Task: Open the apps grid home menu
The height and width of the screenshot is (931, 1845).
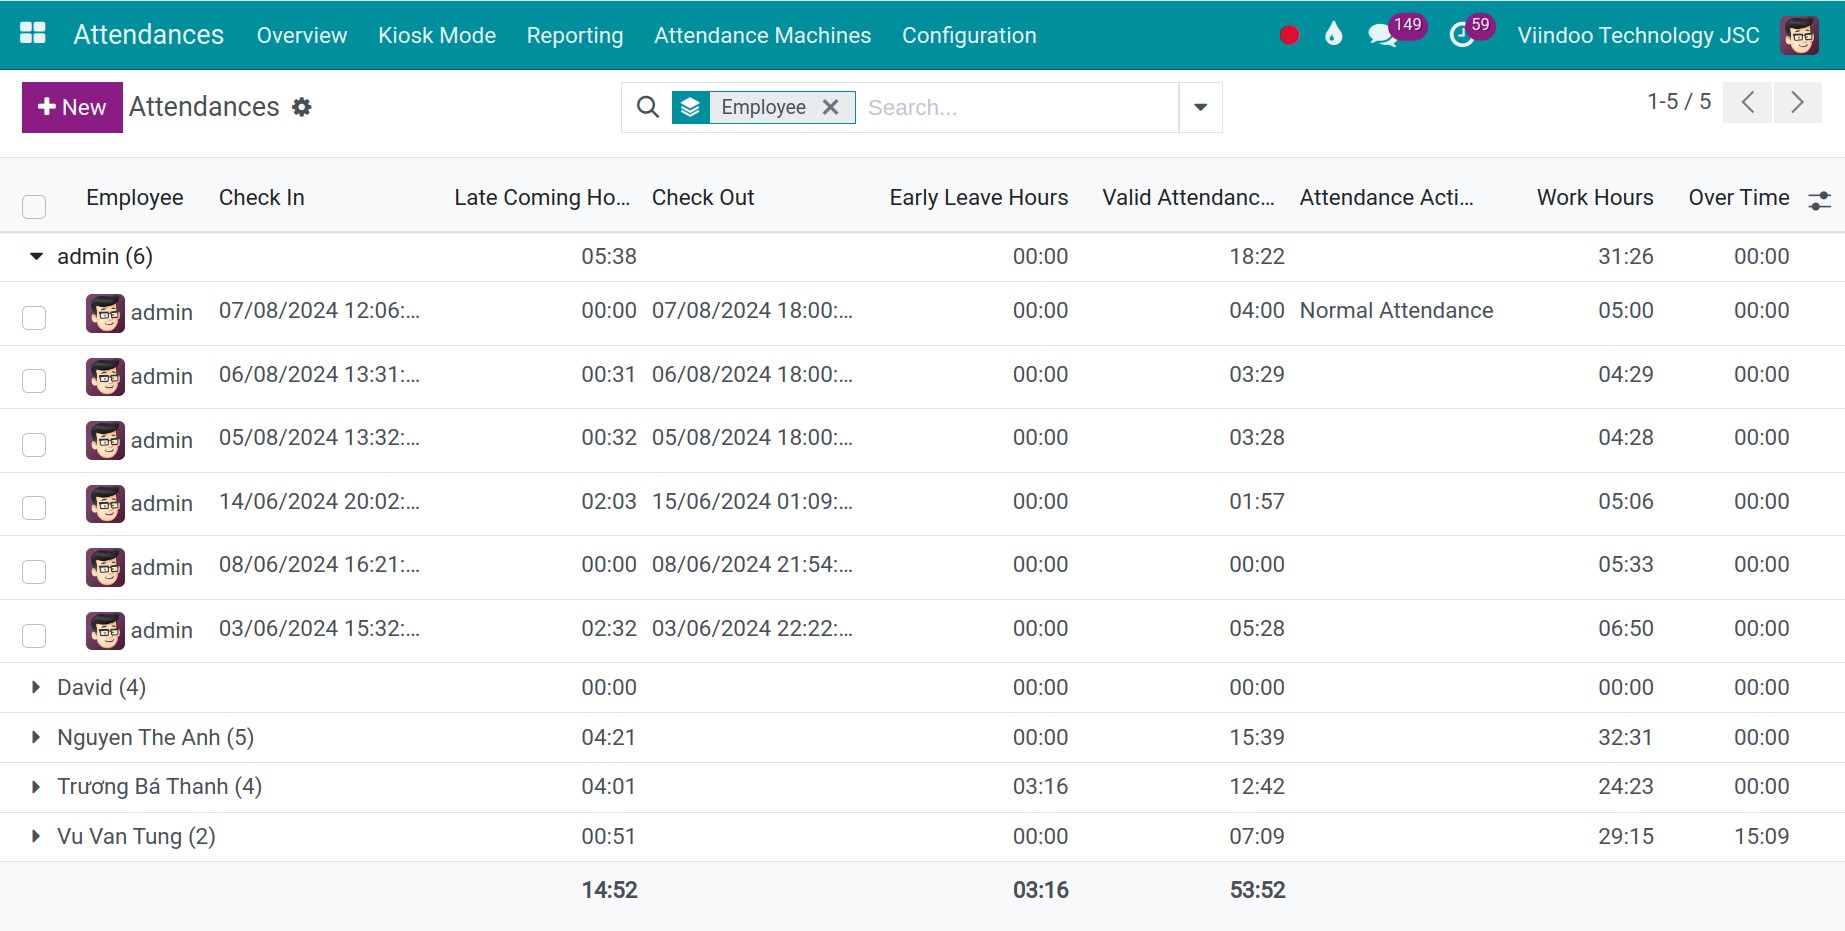Action: pyautogui.click(x=33, y=34)
